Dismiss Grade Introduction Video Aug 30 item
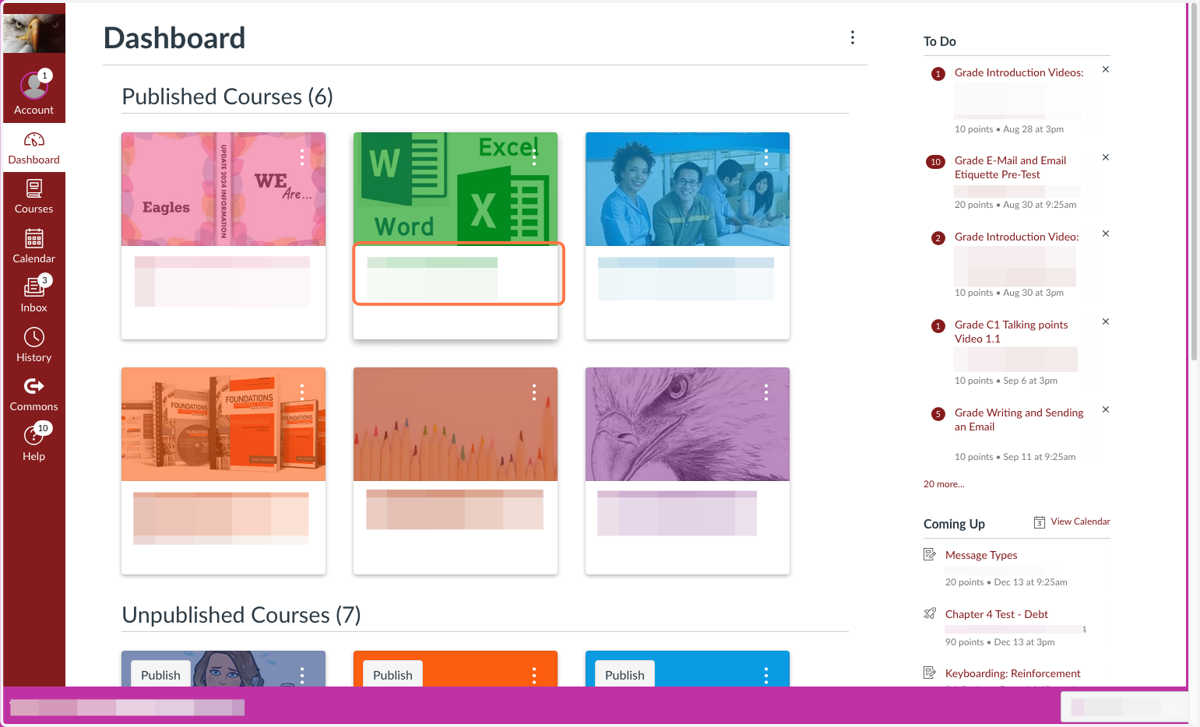1200x727 pixels. click(1105, 234)
